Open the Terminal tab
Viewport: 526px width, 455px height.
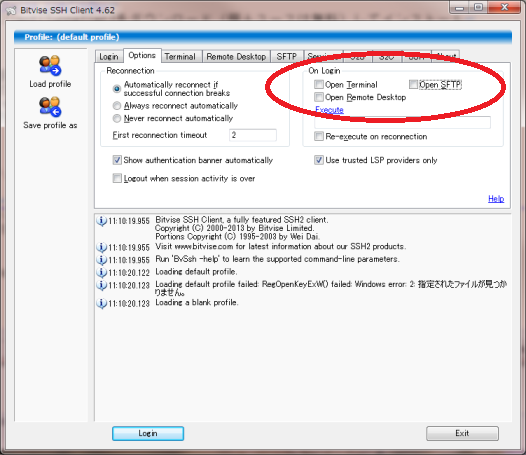click(x=180, y=57)
